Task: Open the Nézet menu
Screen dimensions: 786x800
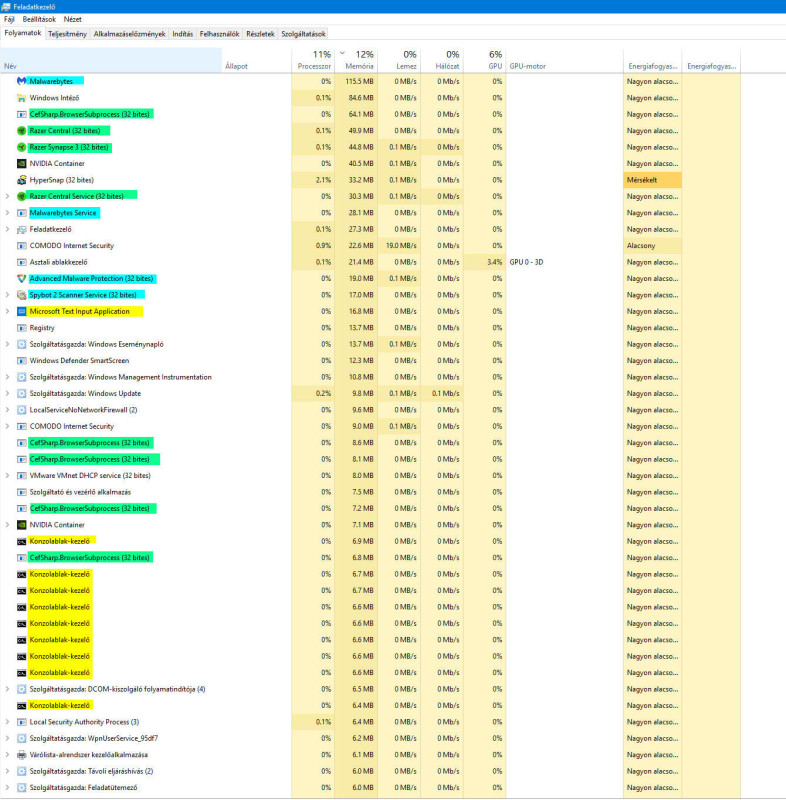Action: tap(72, 19)
